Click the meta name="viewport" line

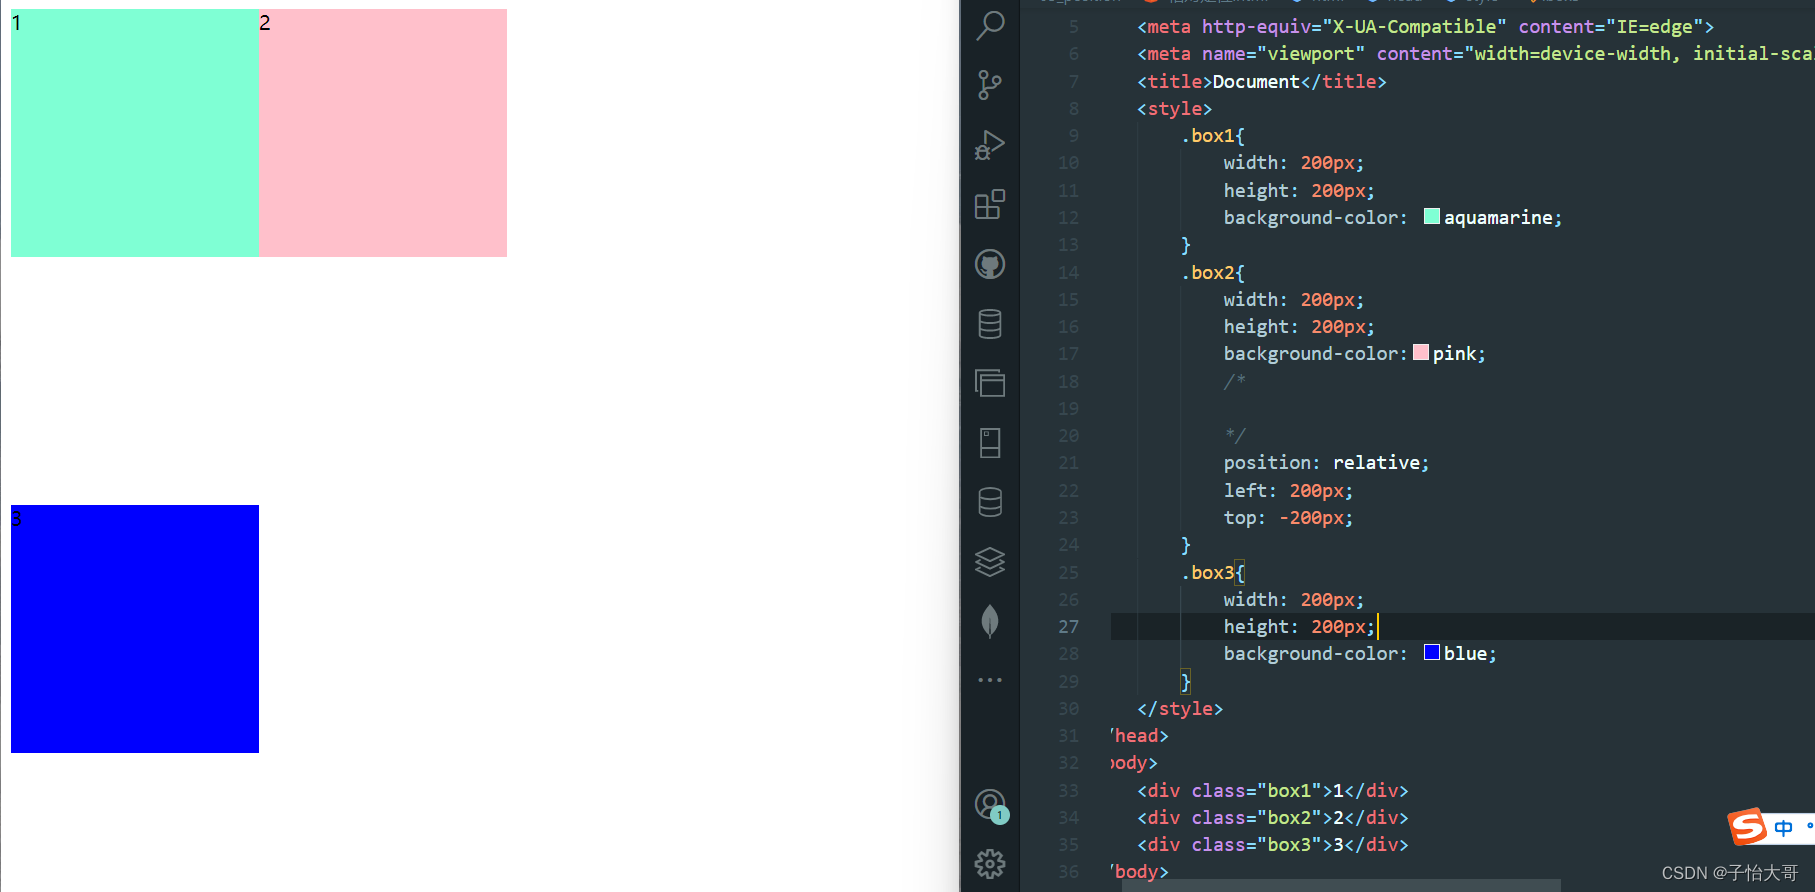tap(1475, 54)
